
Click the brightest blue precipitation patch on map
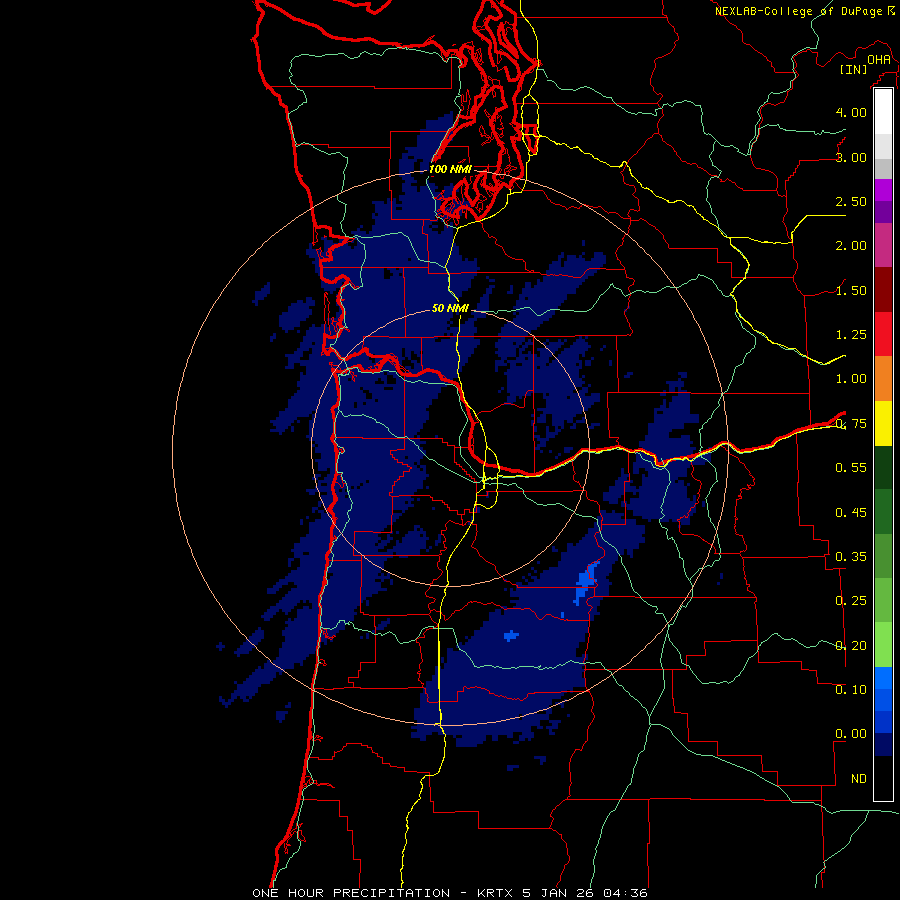click(x=587, y=581)
